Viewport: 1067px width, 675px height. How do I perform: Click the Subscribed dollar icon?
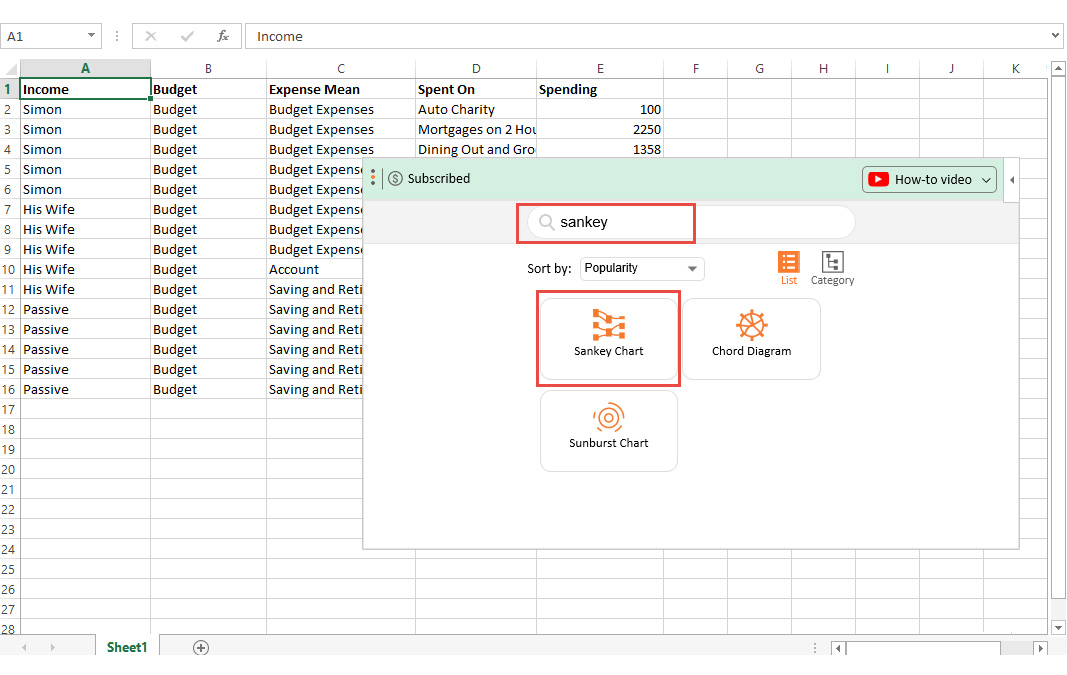coord(395,178)
